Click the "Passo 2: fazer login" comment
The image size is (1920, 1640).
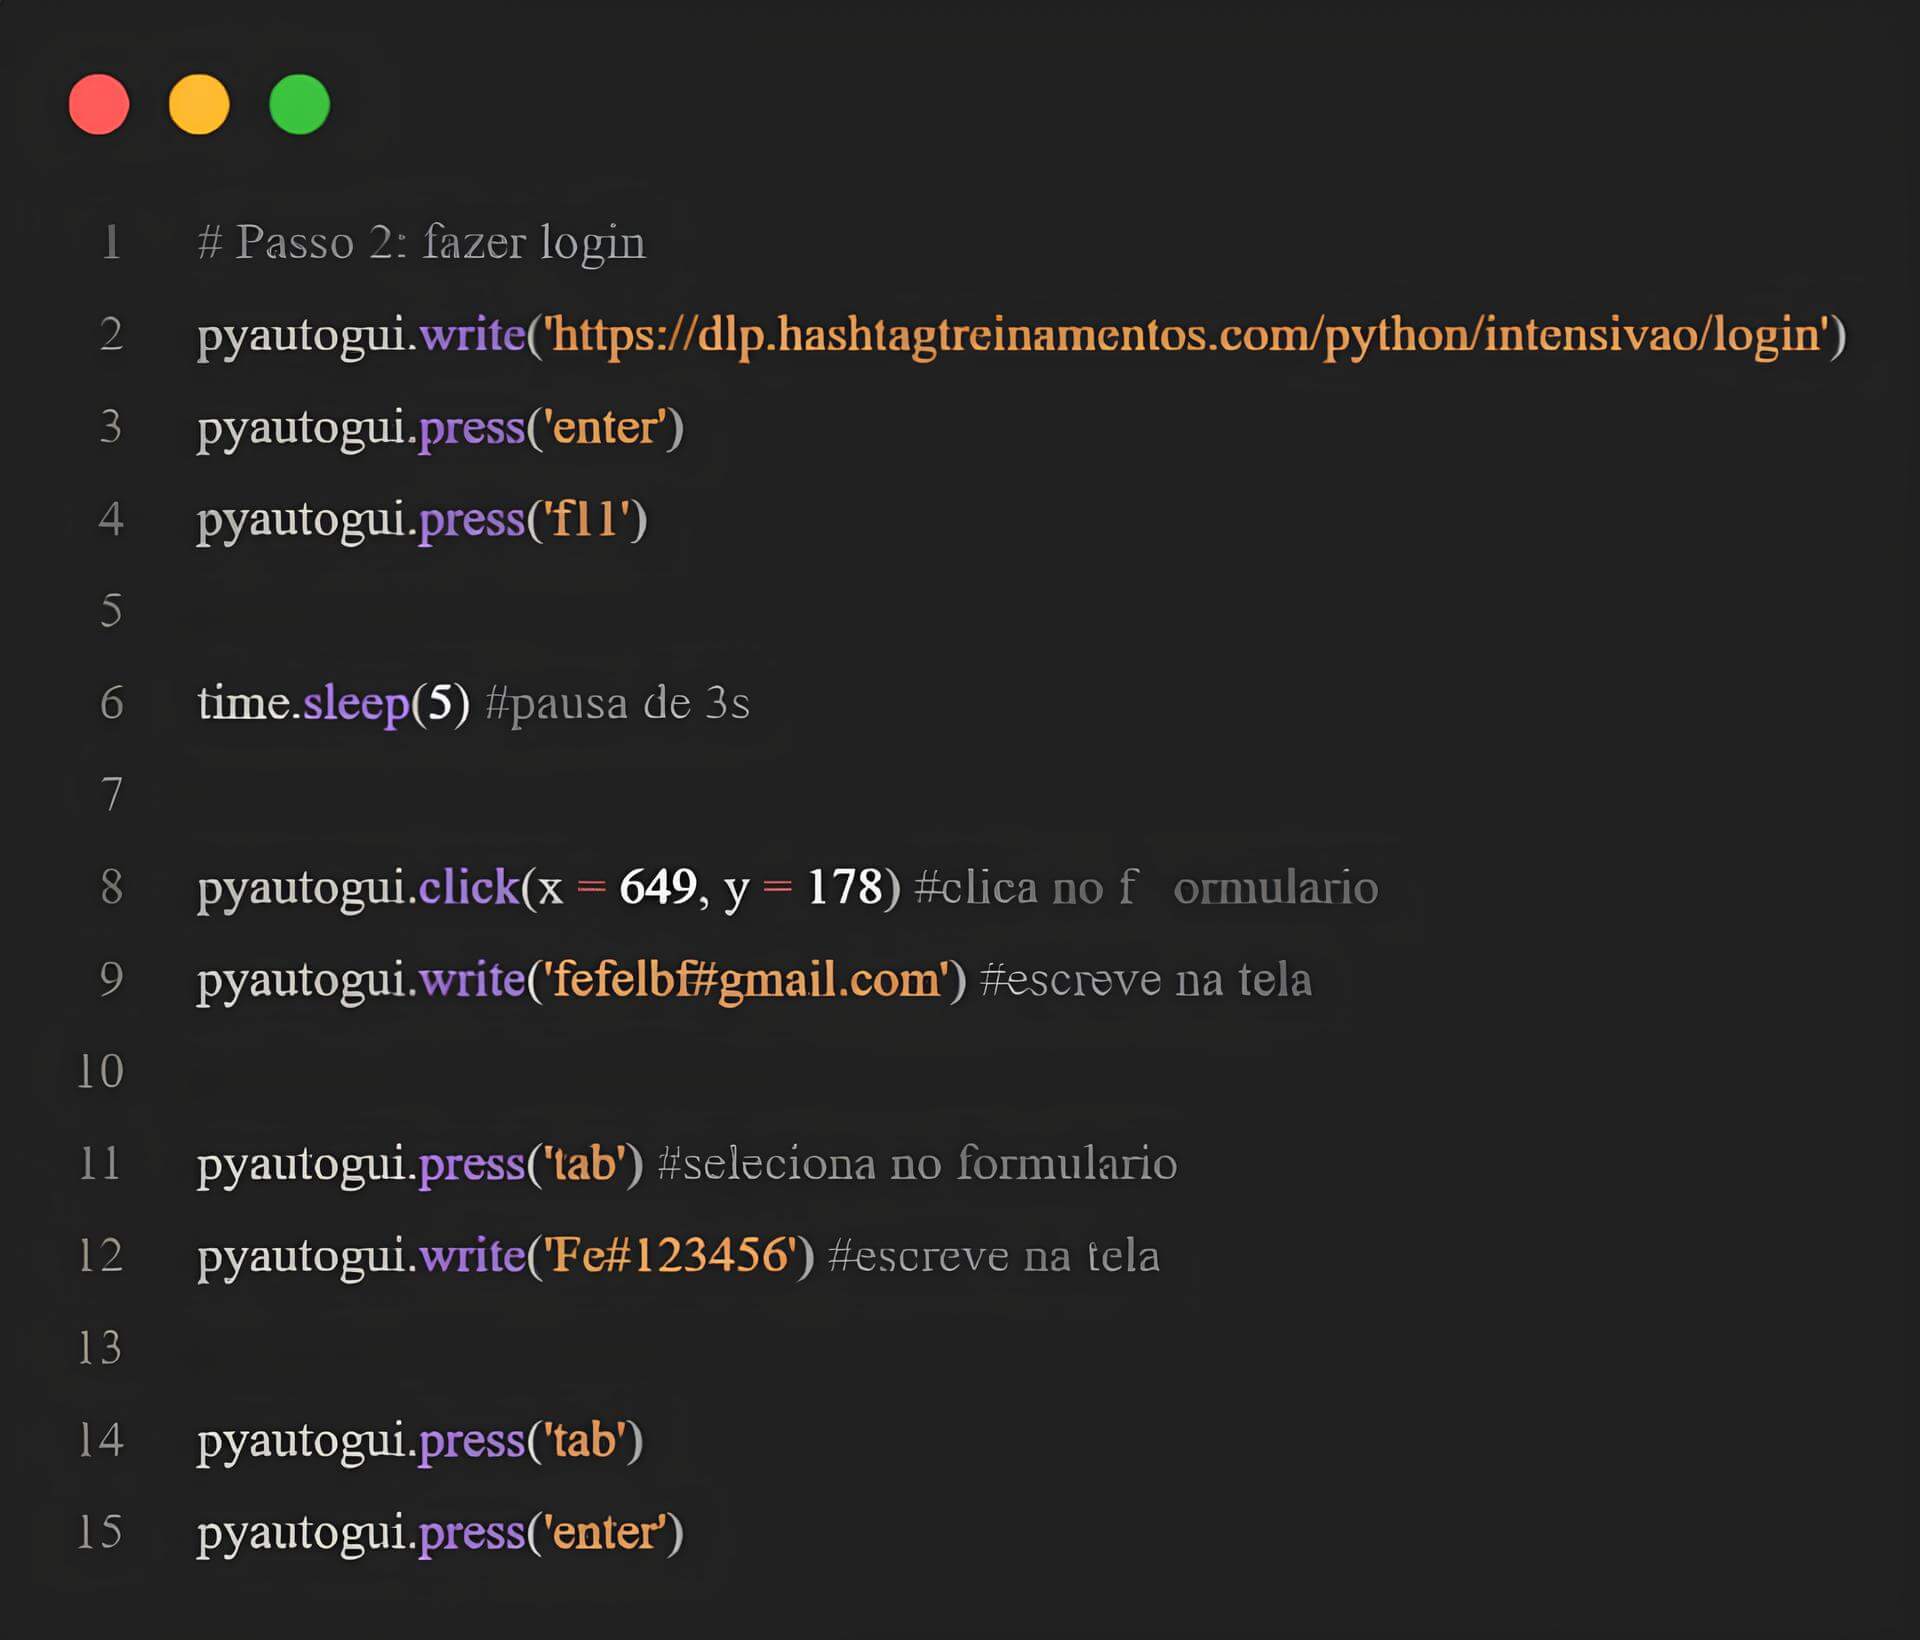[421, 243]
